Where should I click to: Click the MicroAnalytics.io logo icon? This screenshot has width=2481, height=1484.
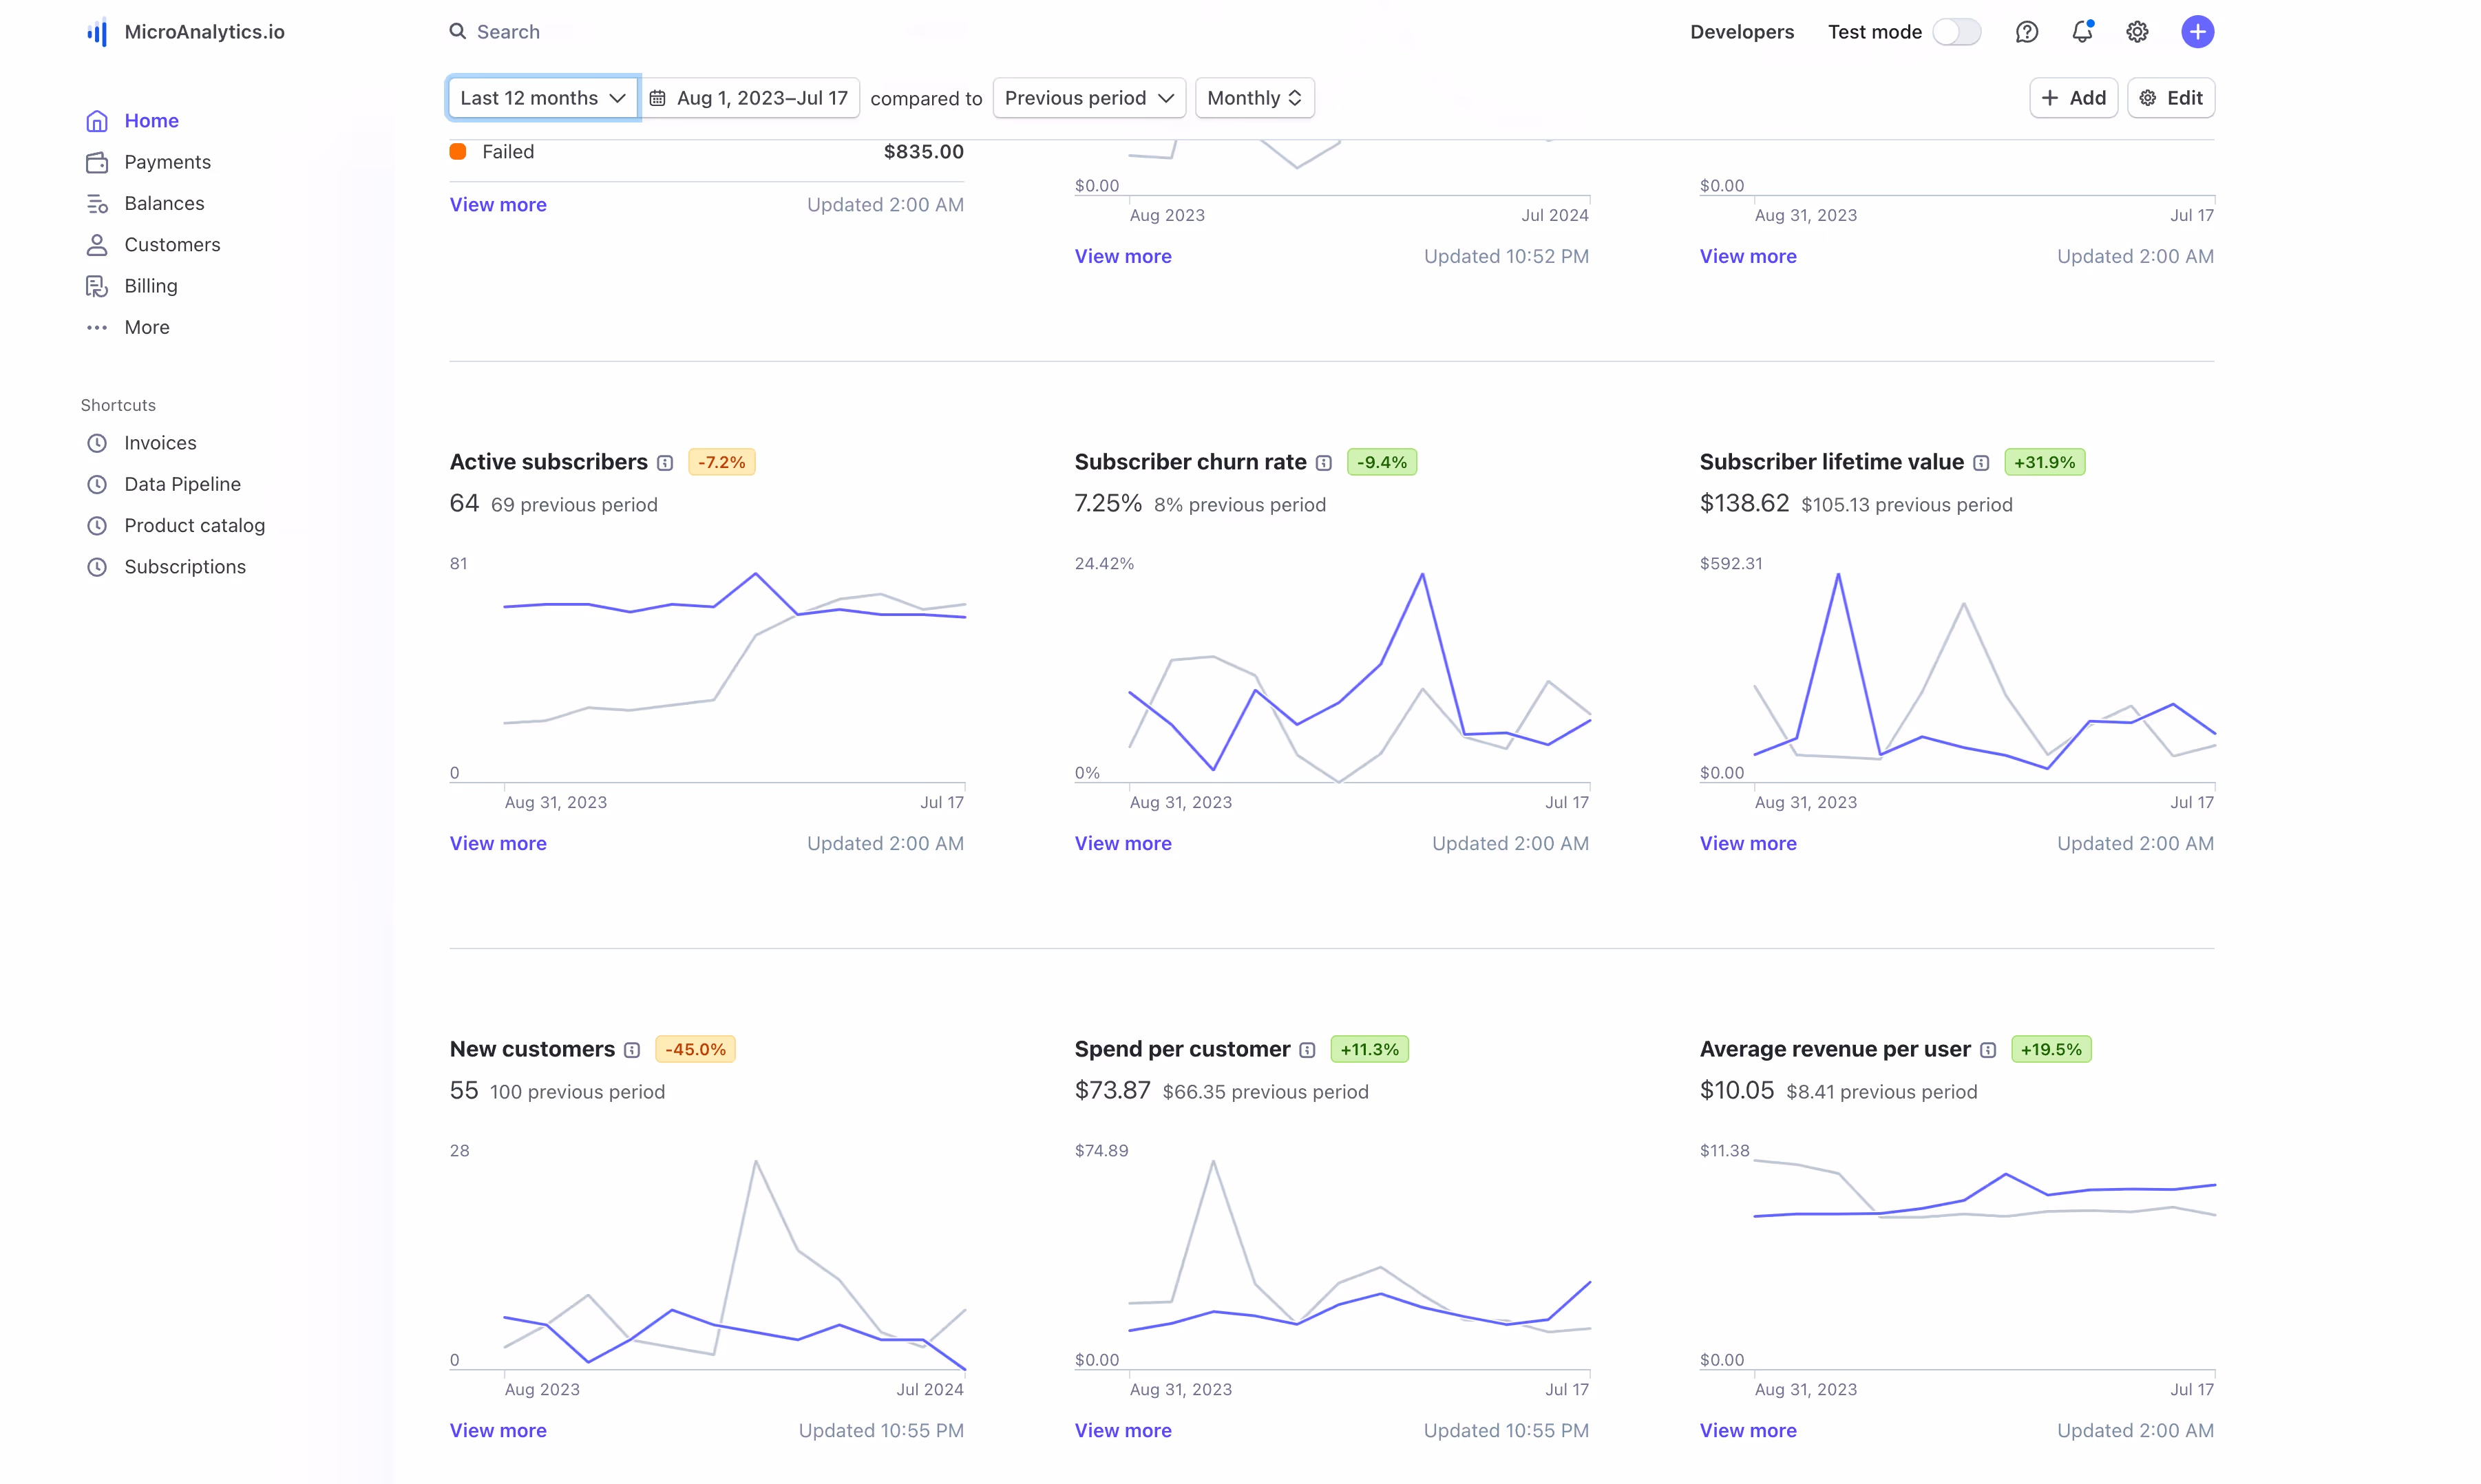[97, 32]
